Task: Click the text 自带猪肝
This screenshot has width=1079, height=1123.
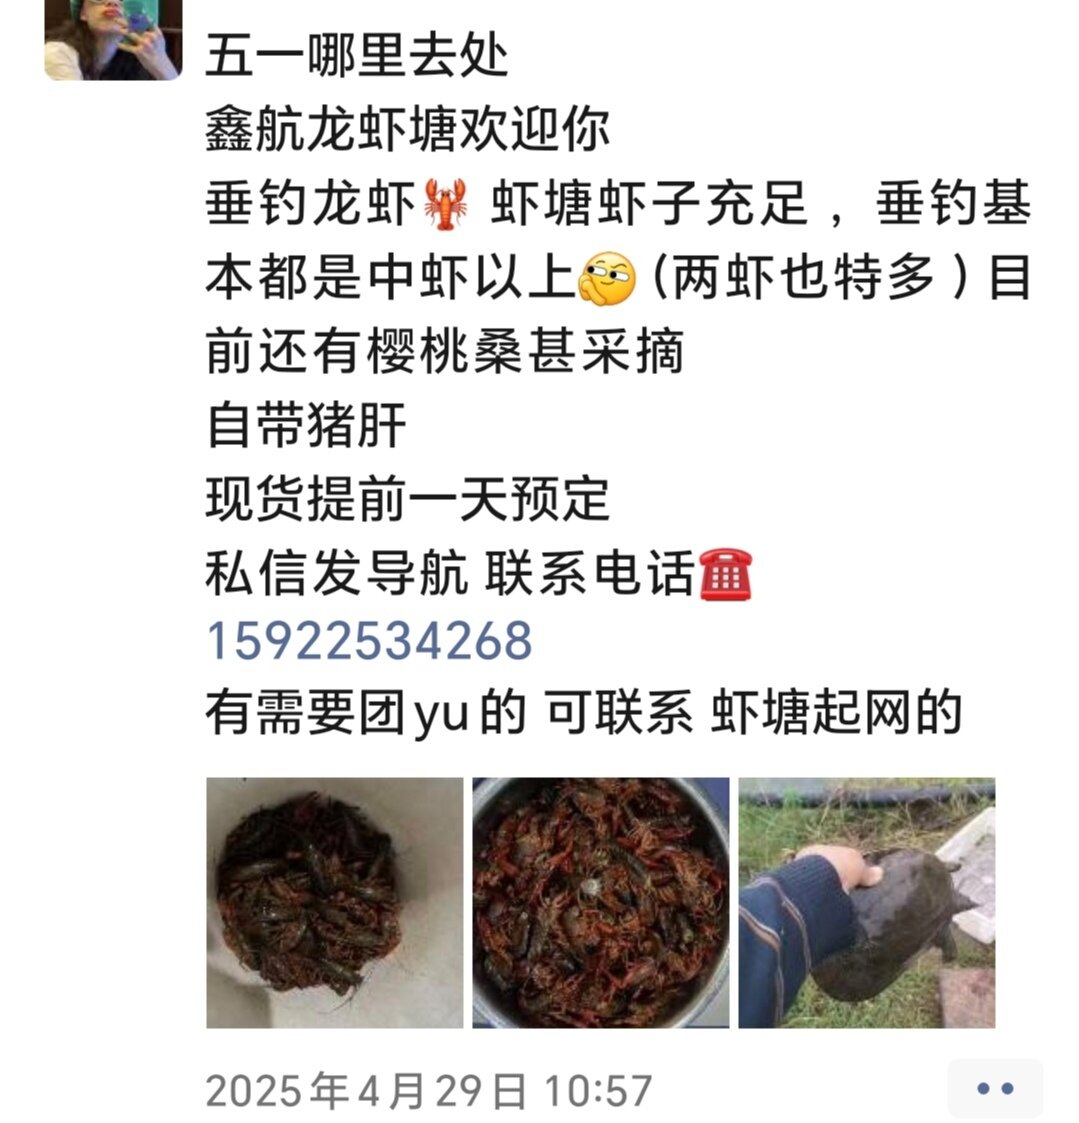Action: [306, 425]
